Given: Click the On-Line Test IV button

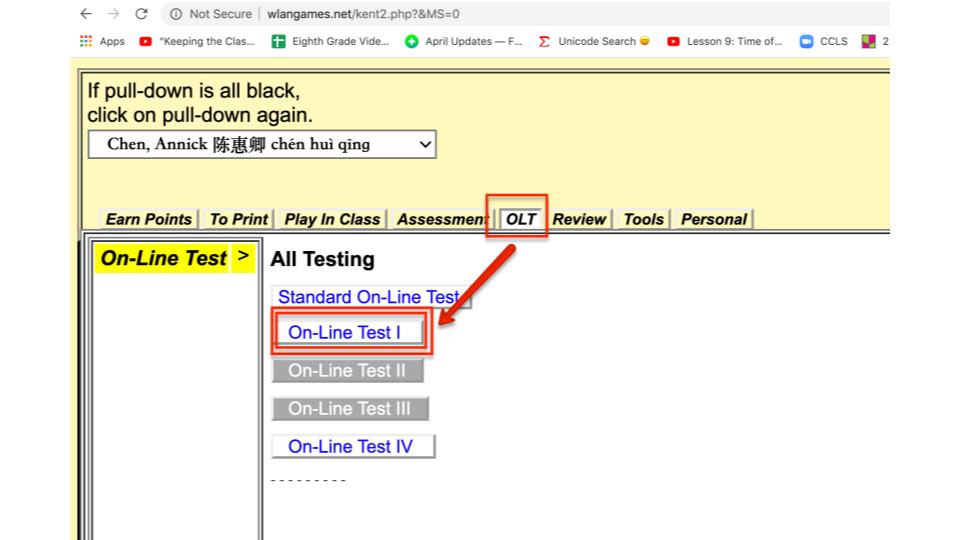Looking at the screenshot, I should click(x=351, y=447).
